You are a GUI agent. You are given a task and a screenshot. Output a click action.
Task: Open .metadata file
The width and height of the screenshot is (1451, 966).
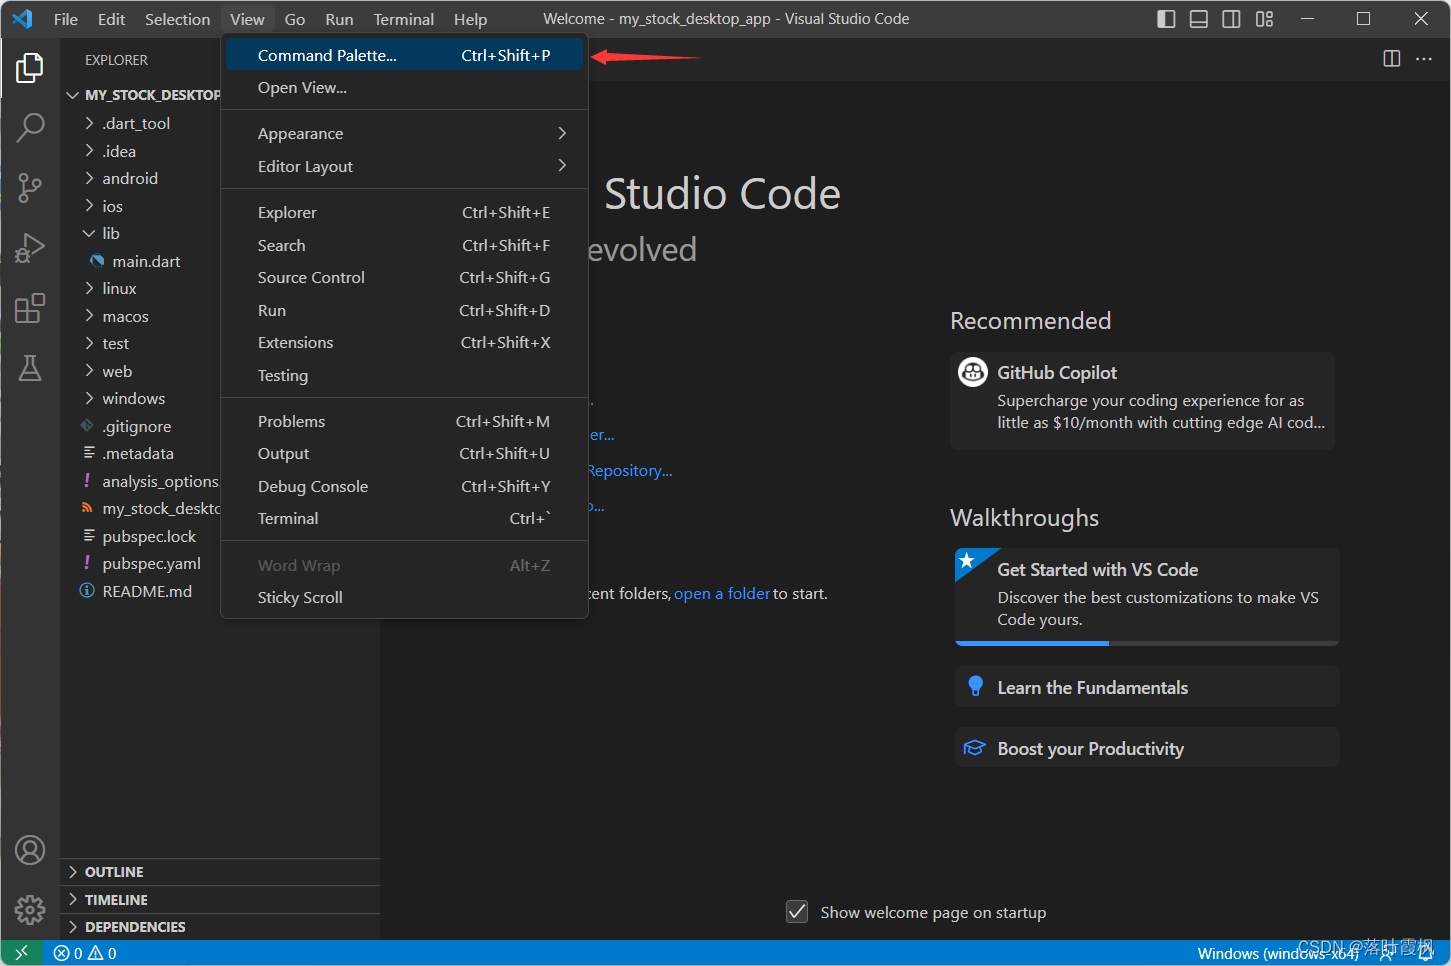coord(138,453)
